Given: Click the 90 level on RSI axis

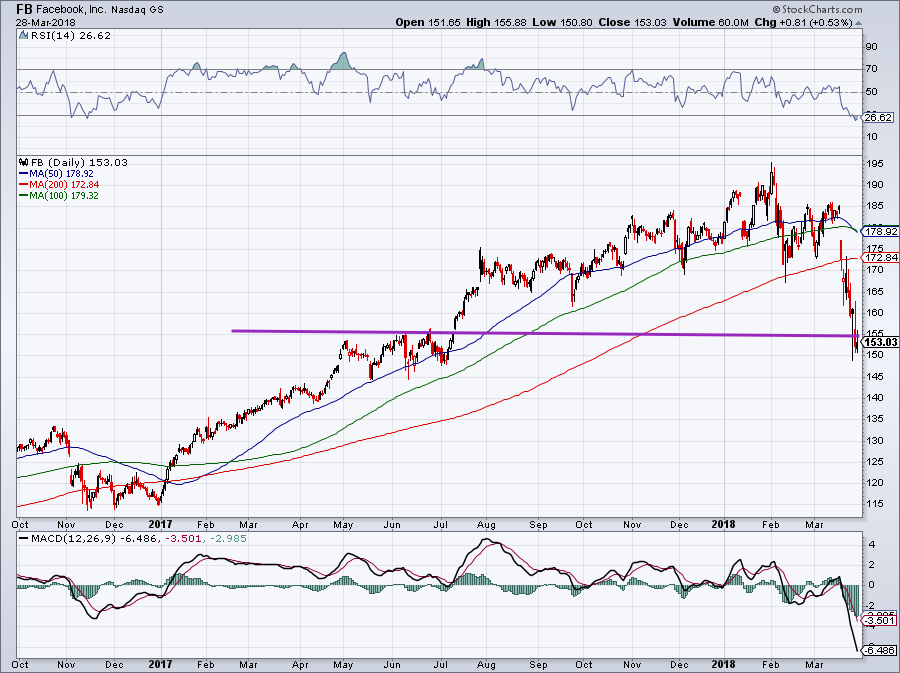Looking at the screenshot, I should [x=871, y=47].
